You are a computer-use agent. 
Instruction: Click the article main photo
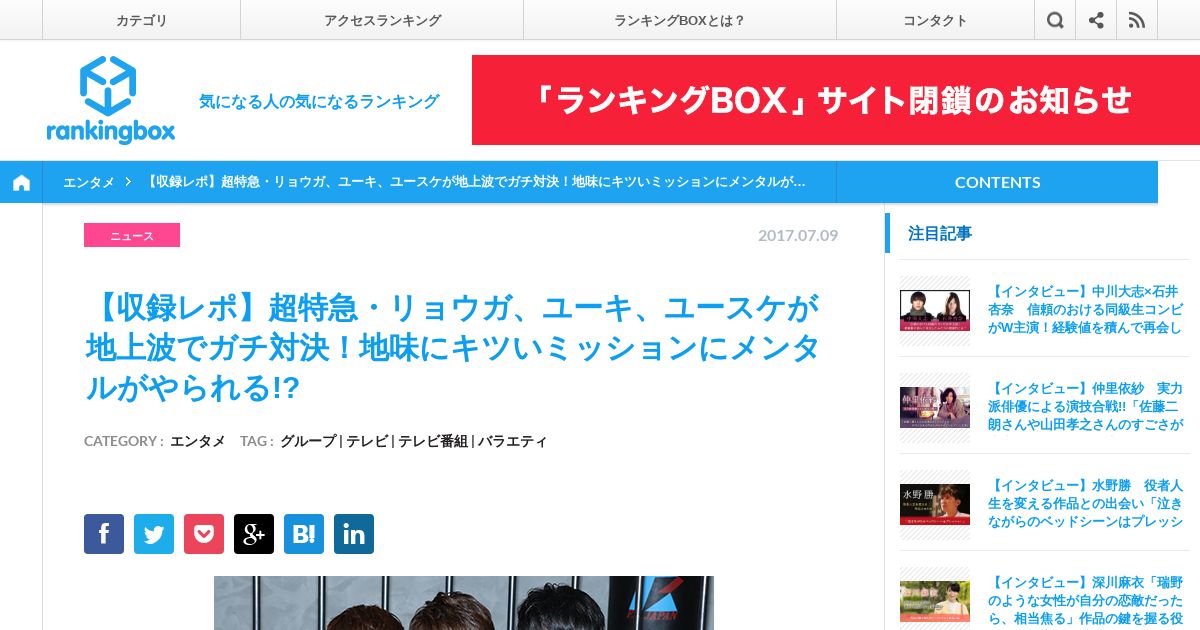pyautogui.click(x=464, y=603)
